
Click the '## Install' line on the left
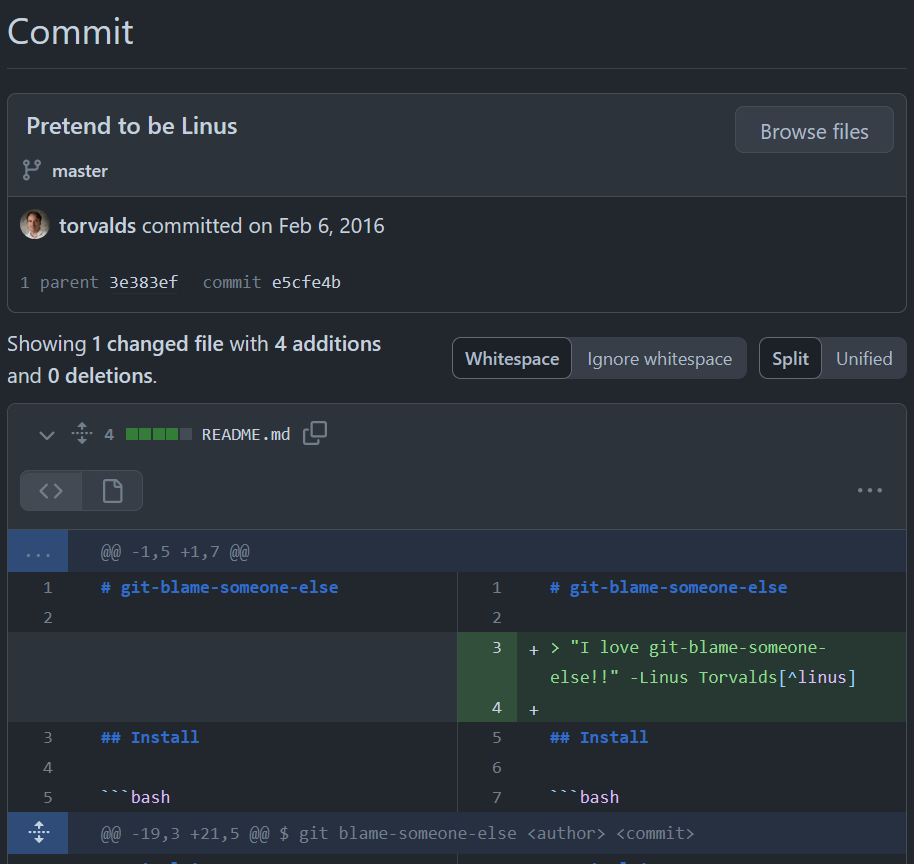click(x=150, y=737)
